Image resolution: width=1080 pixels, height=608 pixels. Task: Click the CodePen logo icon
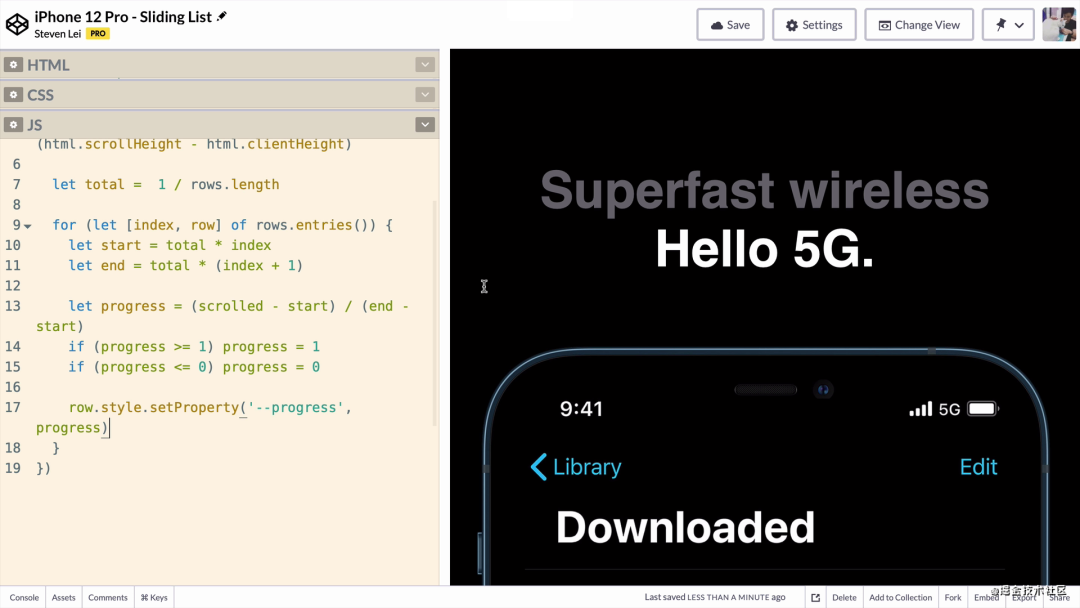17,24
